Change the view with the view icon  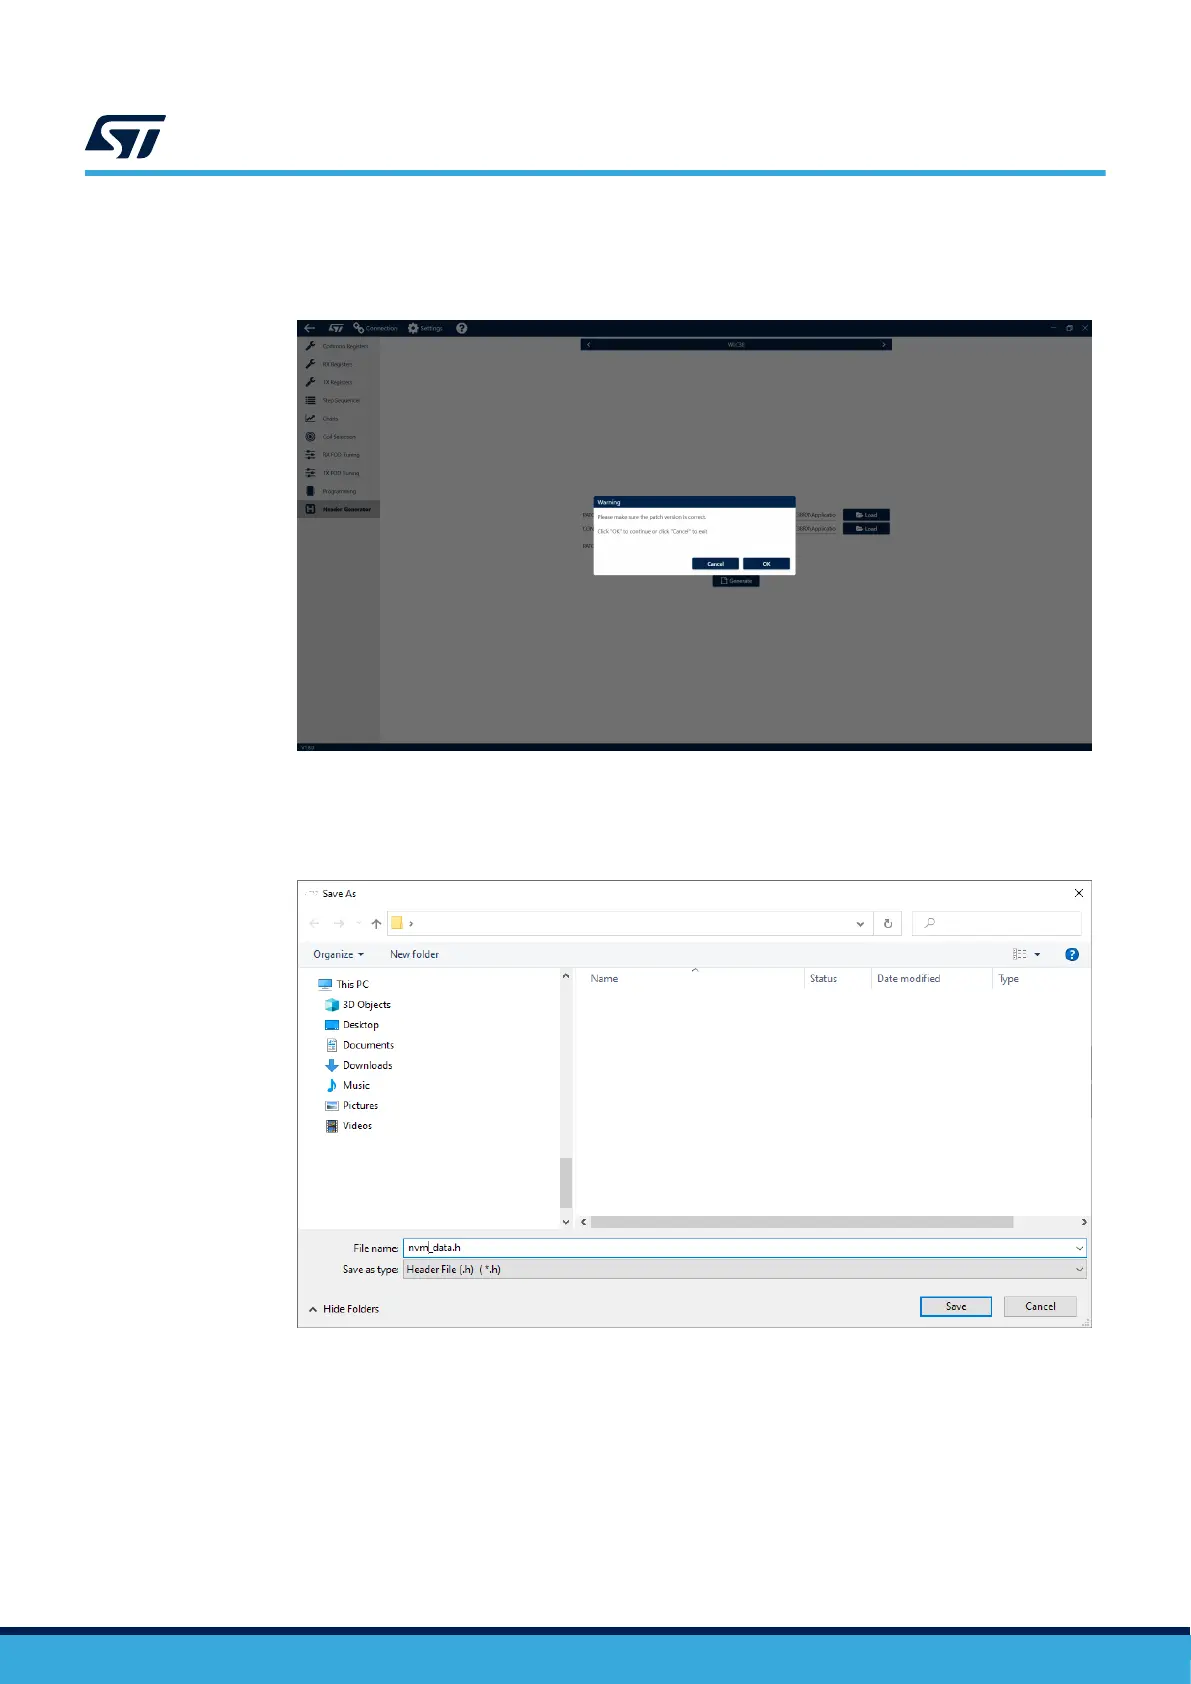click(x=1020, y=954)
